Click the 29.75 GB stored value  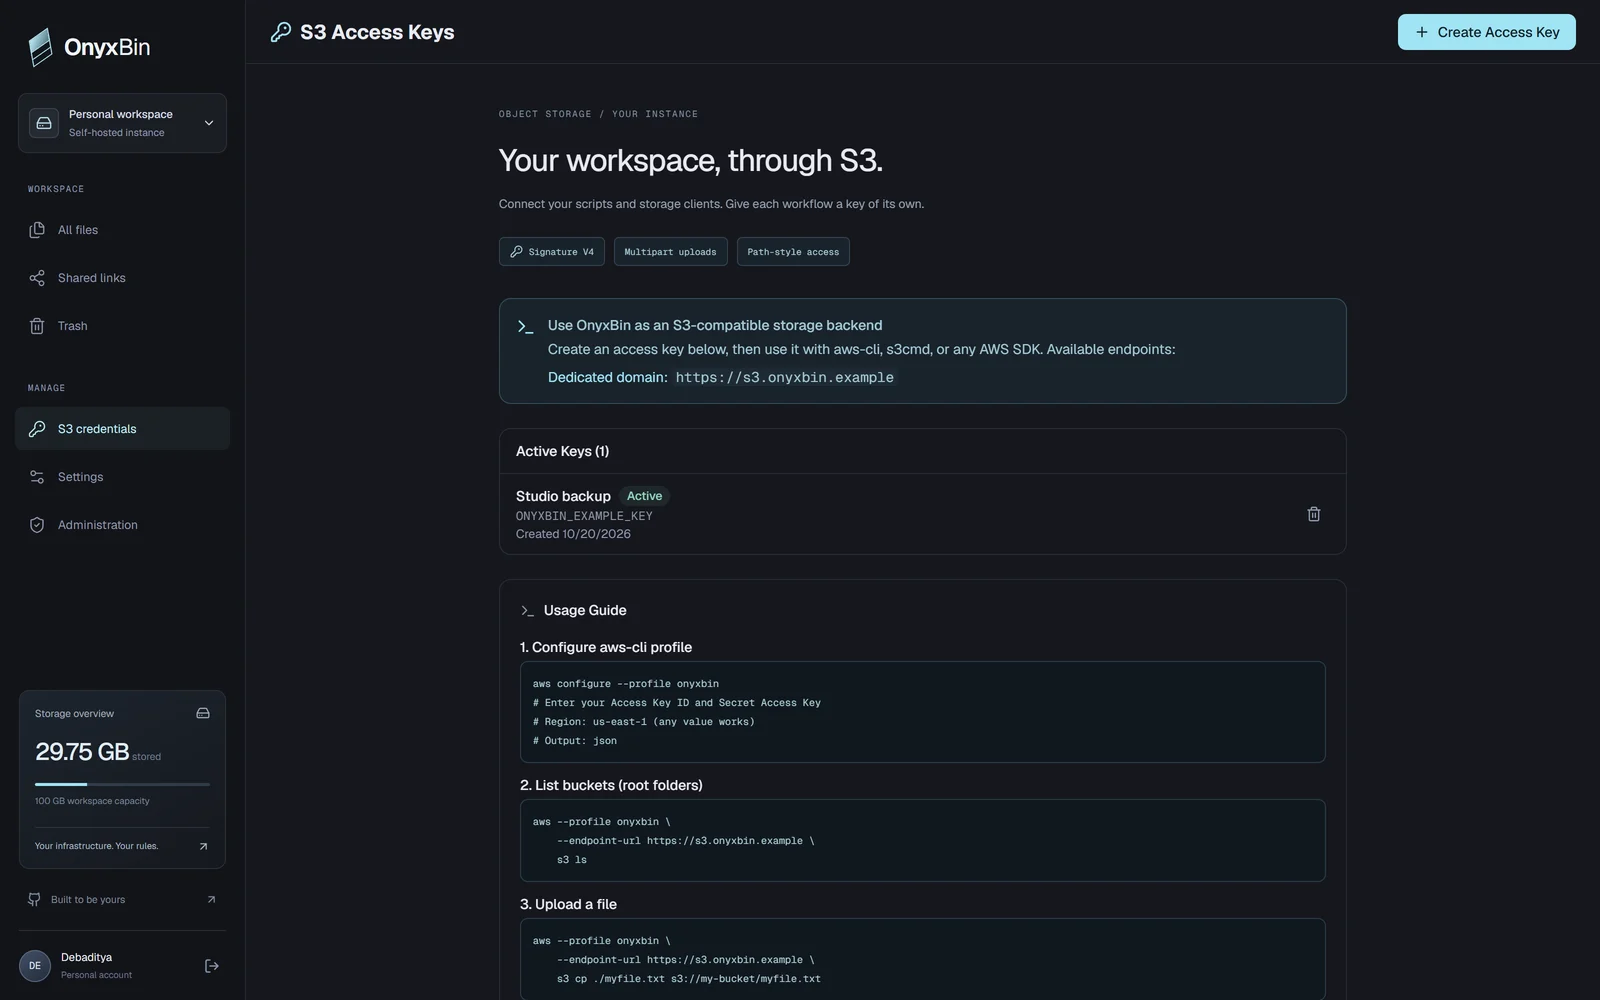pyautogui.click(x=82, y=752)
